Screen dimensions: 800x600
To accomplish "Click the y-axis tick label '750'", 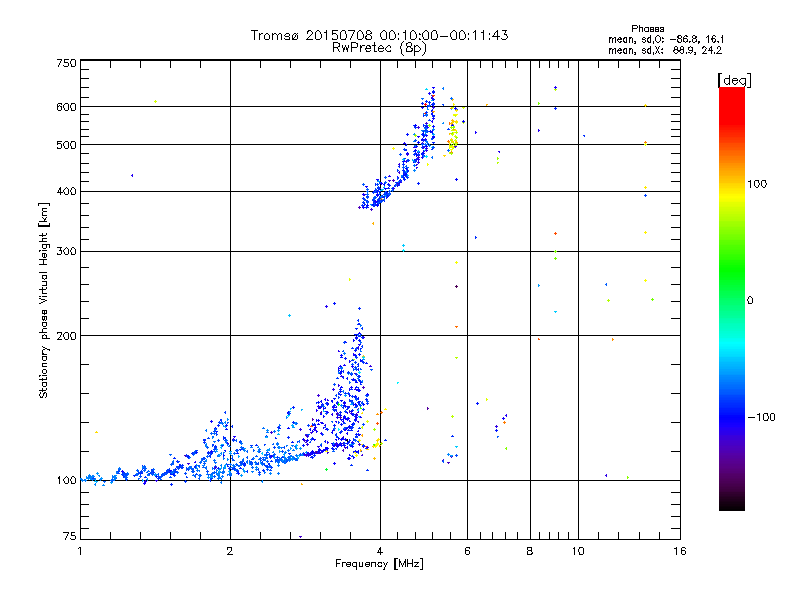I will pyautogui.click(x=66, y=63).
